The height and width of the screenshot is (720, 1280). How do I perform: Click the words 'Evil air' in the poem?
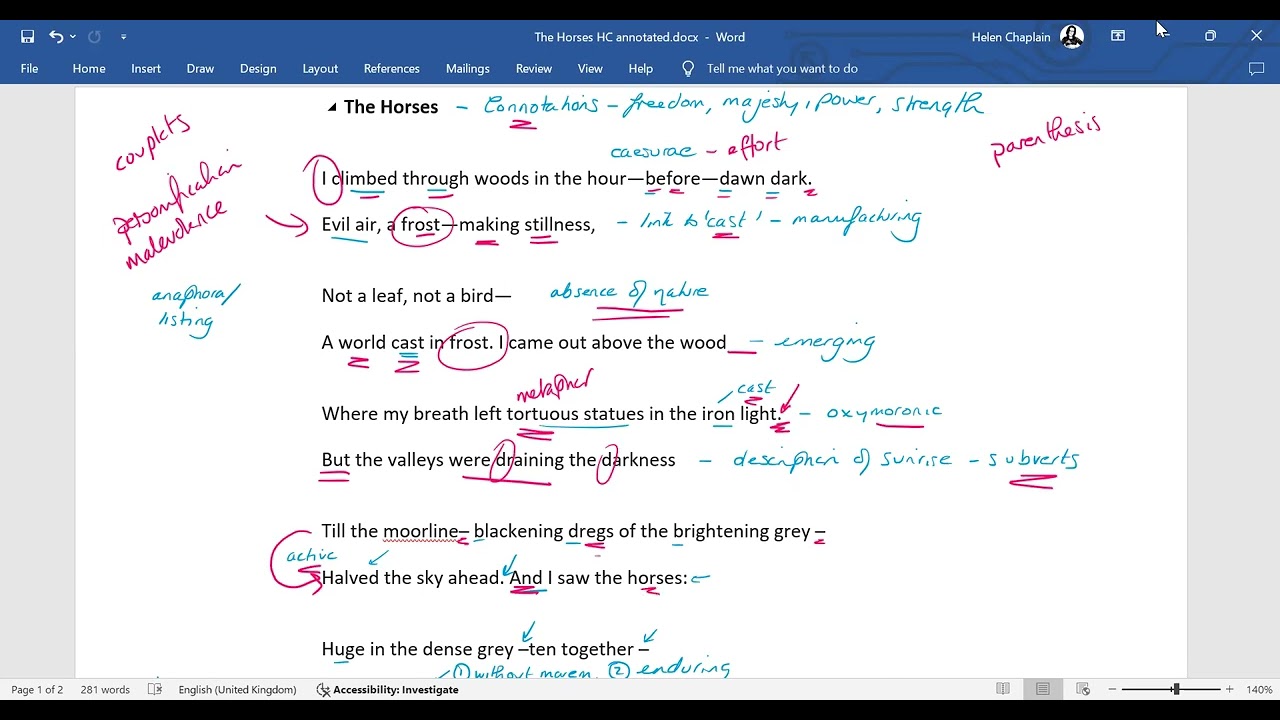tap(349, 225)
